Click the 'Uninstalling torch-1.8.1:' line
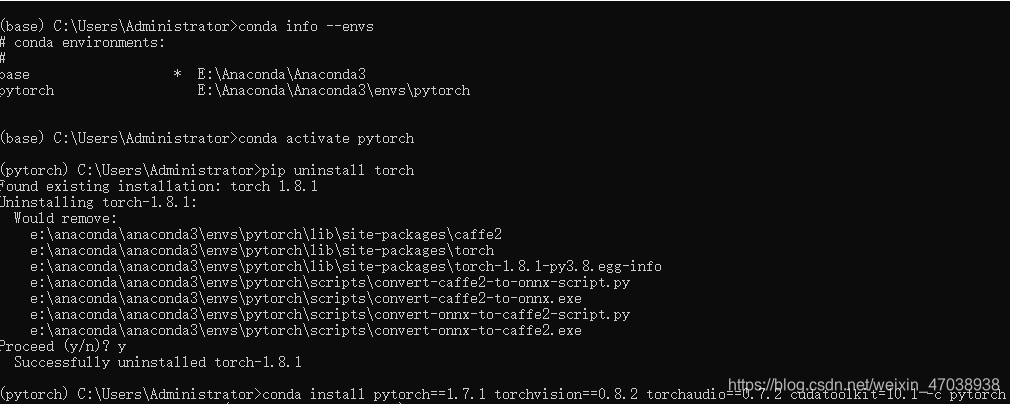Screen dimensions: 1010x404 [x=98, y=202]
